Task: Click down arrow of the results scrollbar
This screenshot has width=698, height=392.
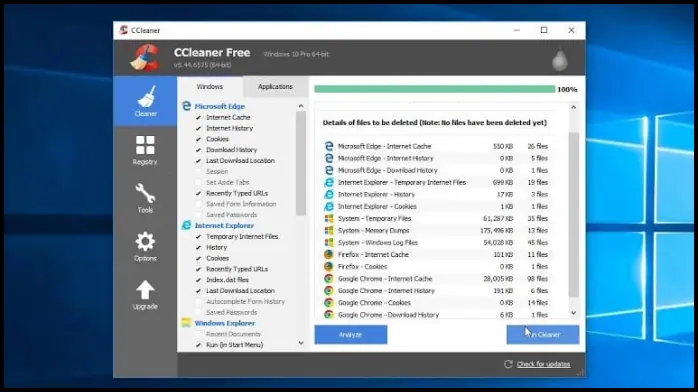Action: click(x=573, y=313)
